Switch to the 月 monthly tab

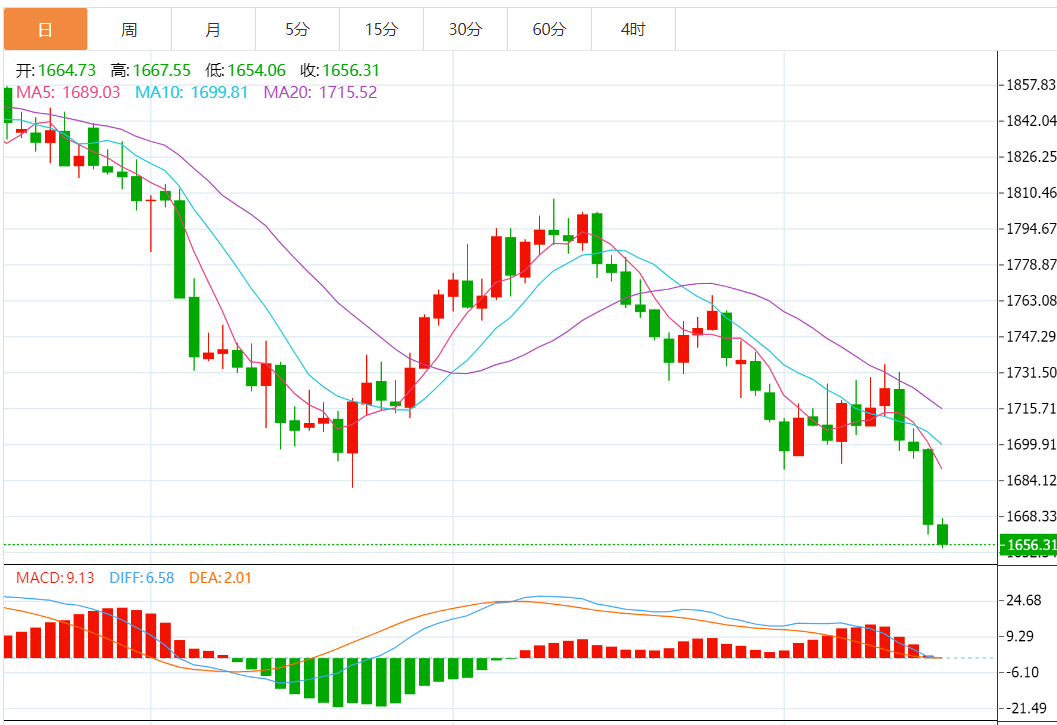pos(213,29)
